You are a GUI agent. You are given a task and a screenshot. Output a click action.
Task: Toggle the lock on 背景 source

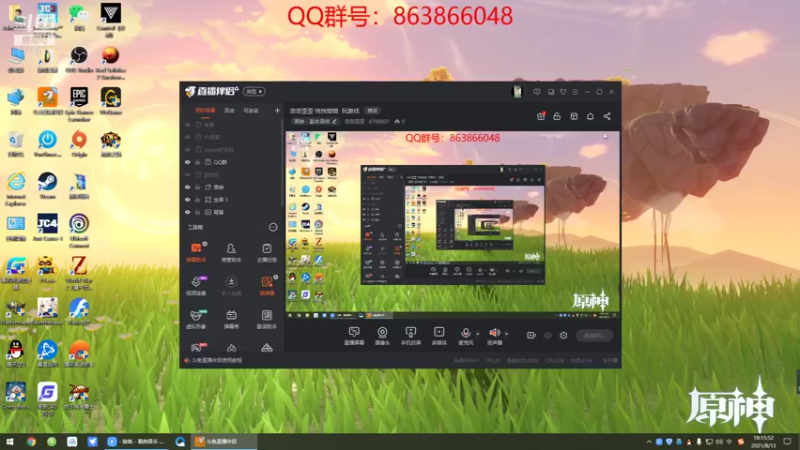(x=197, y=212)
